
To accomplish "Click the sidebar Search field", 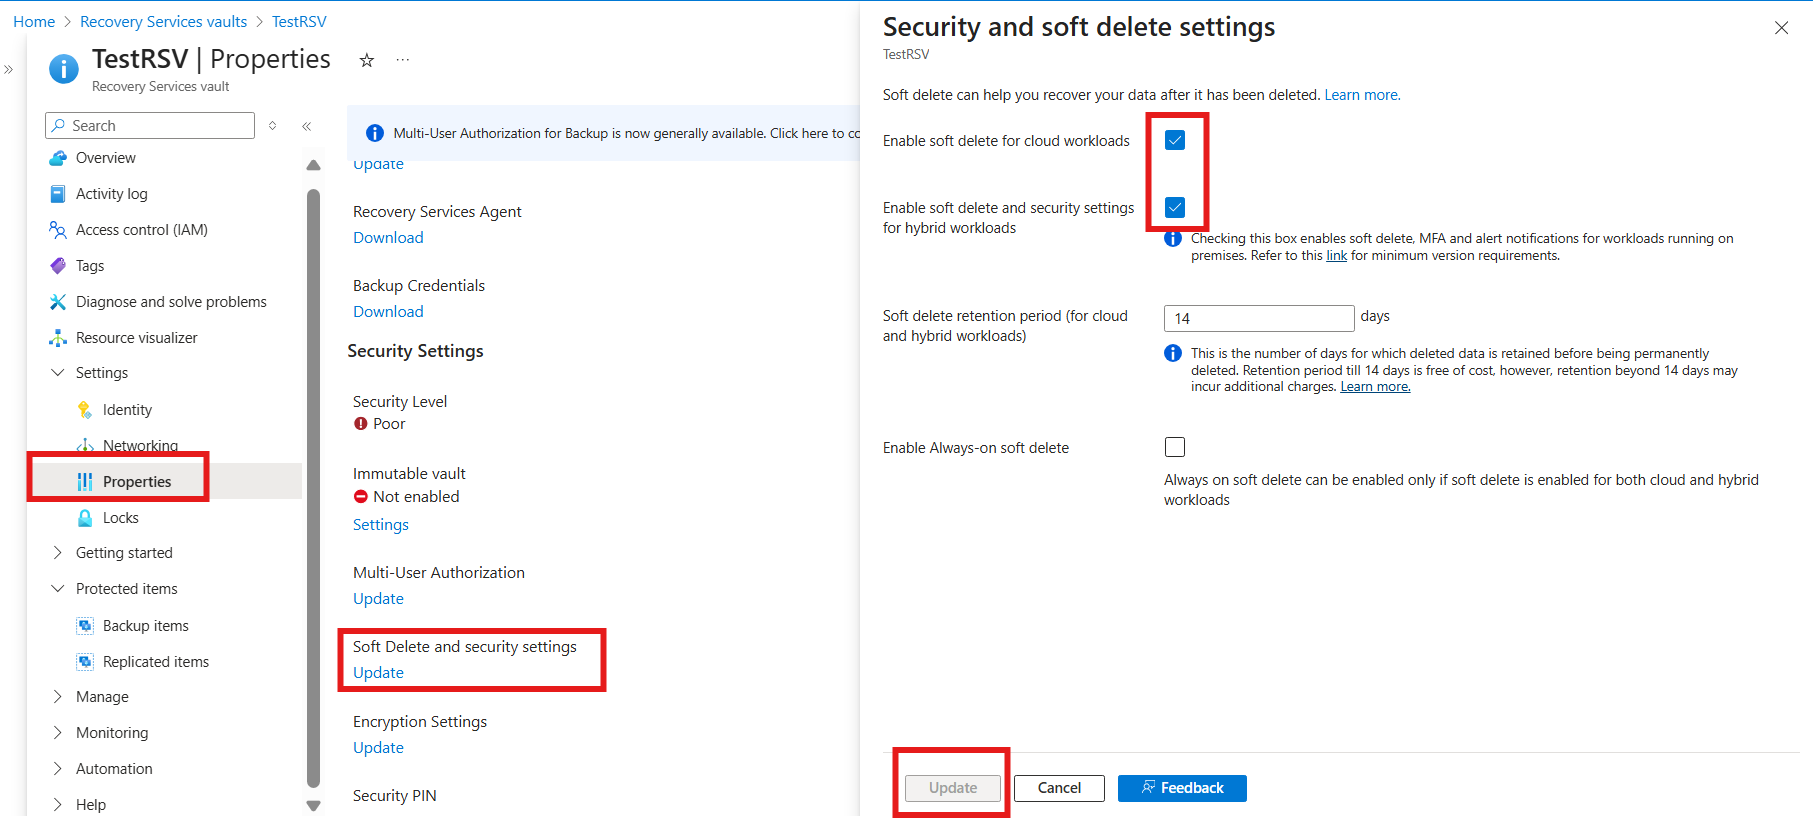I will 150,126.
